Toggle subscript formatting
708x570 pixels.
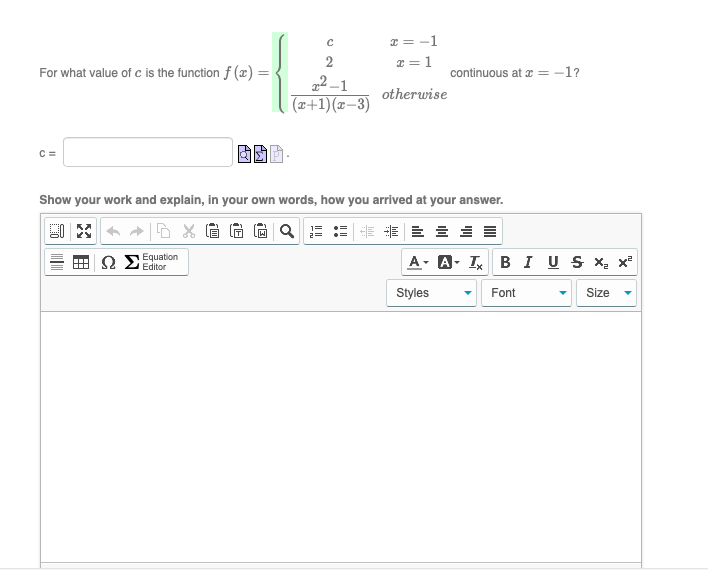point(601,262)
